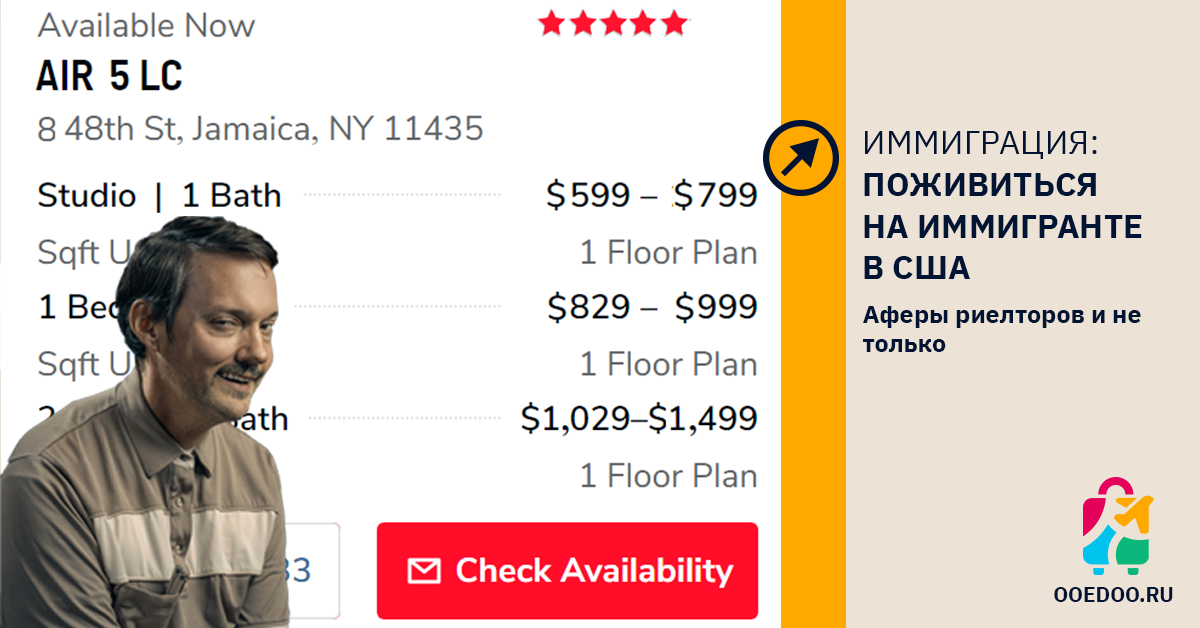Click the OOEDOO.RU site name text
The height and width of the screenshot is (628, 1200).
[1113, 594]
